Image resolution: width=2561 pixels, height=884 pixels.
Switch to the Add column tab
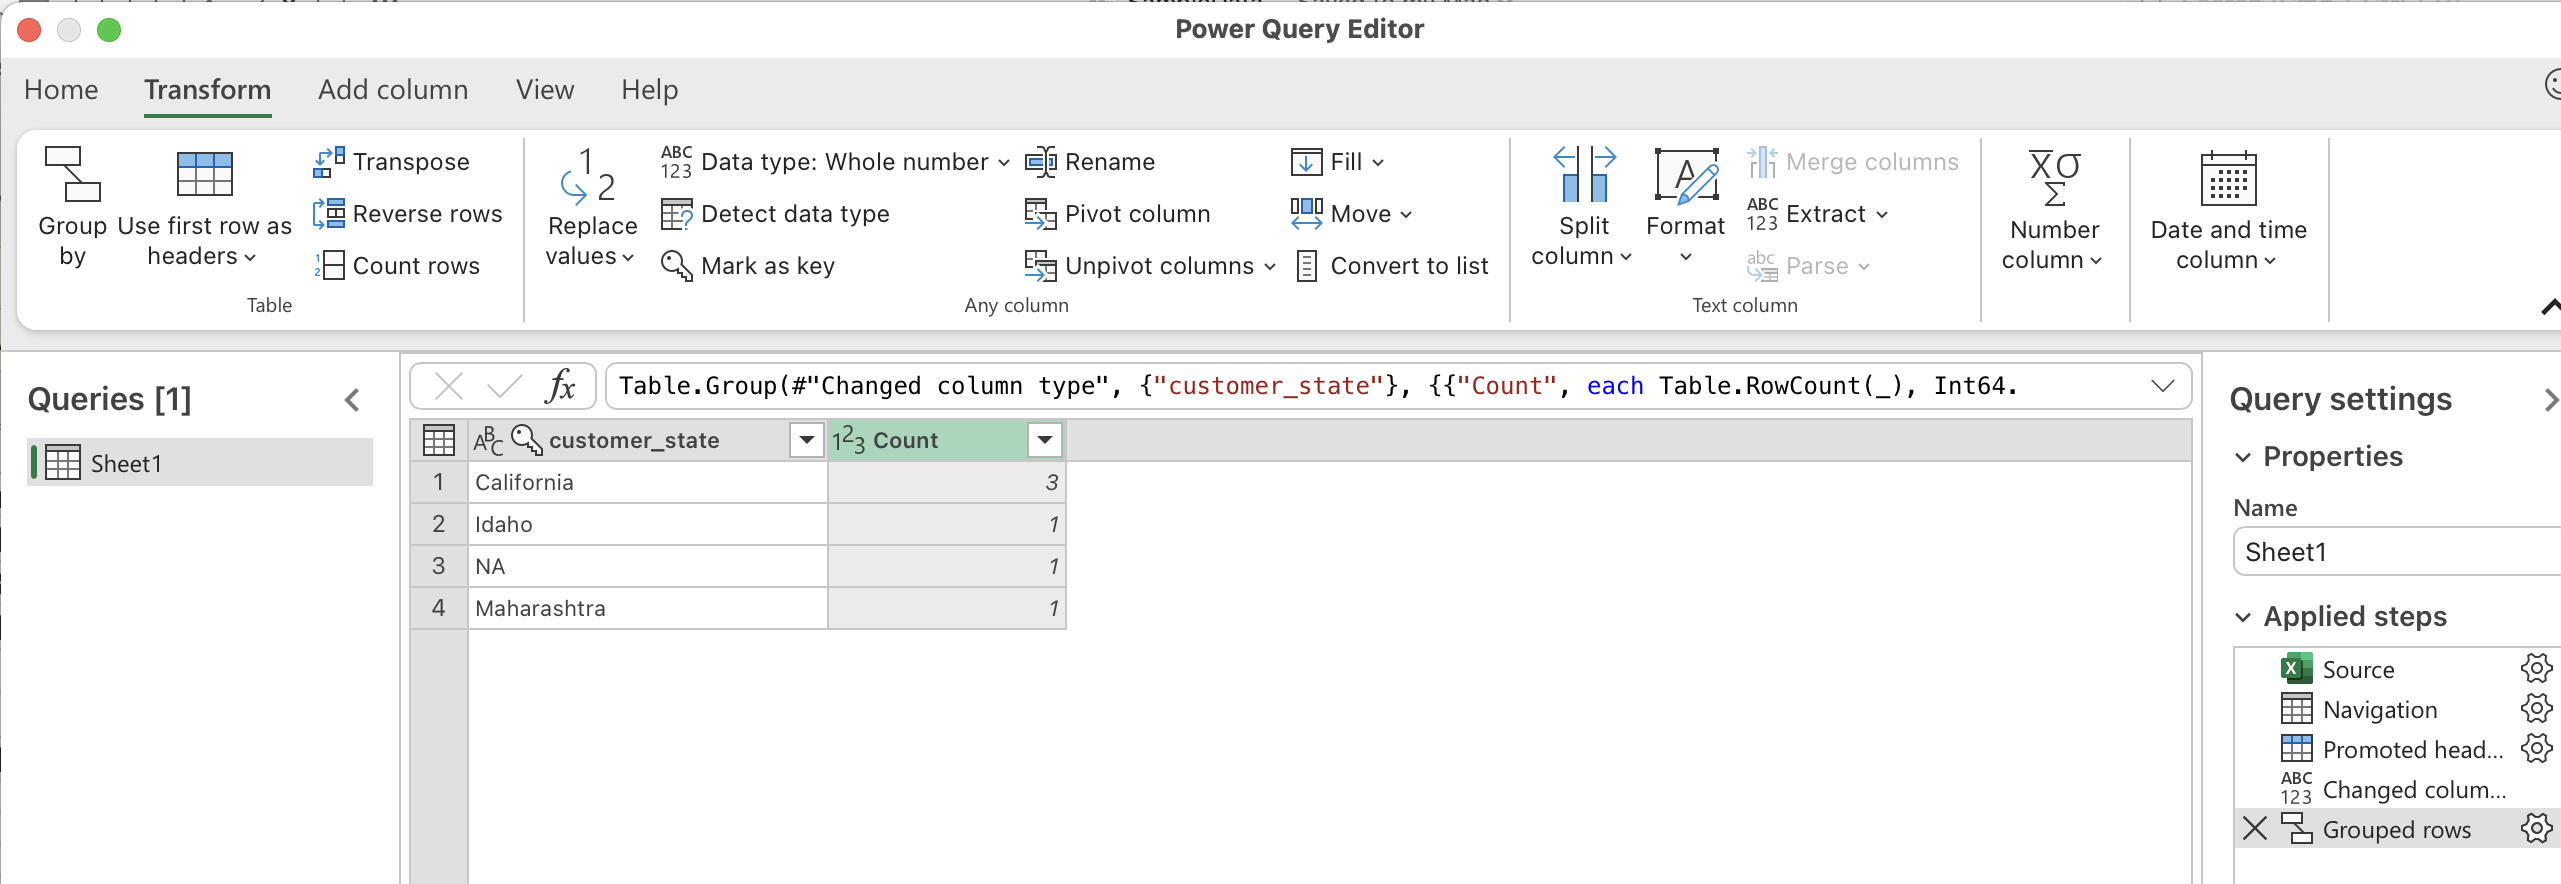[393, 90]
